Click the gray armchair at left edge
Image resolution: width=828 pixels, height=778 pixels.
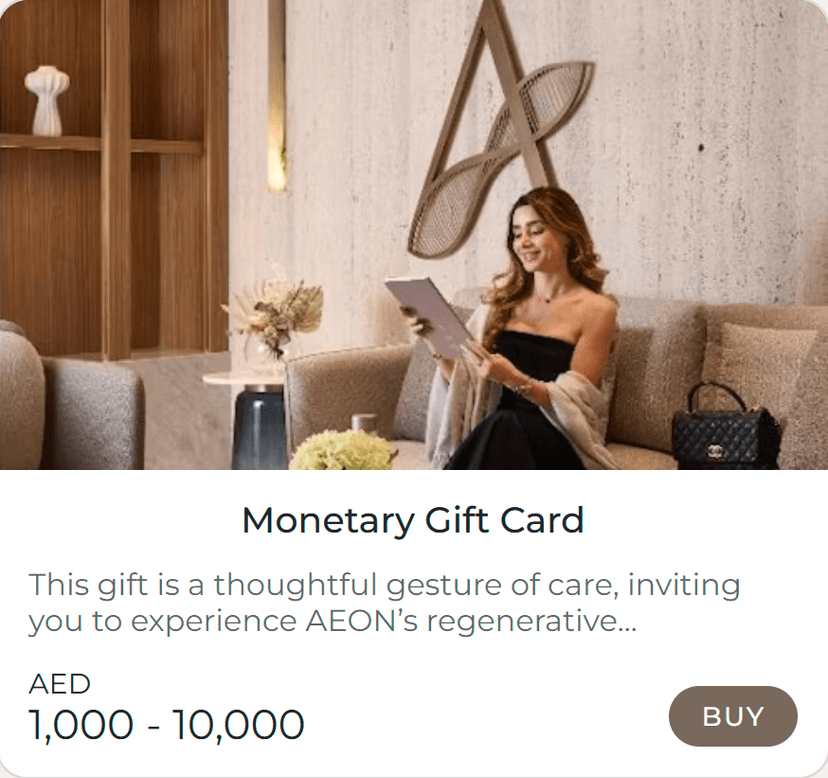(x=69, y=401)
